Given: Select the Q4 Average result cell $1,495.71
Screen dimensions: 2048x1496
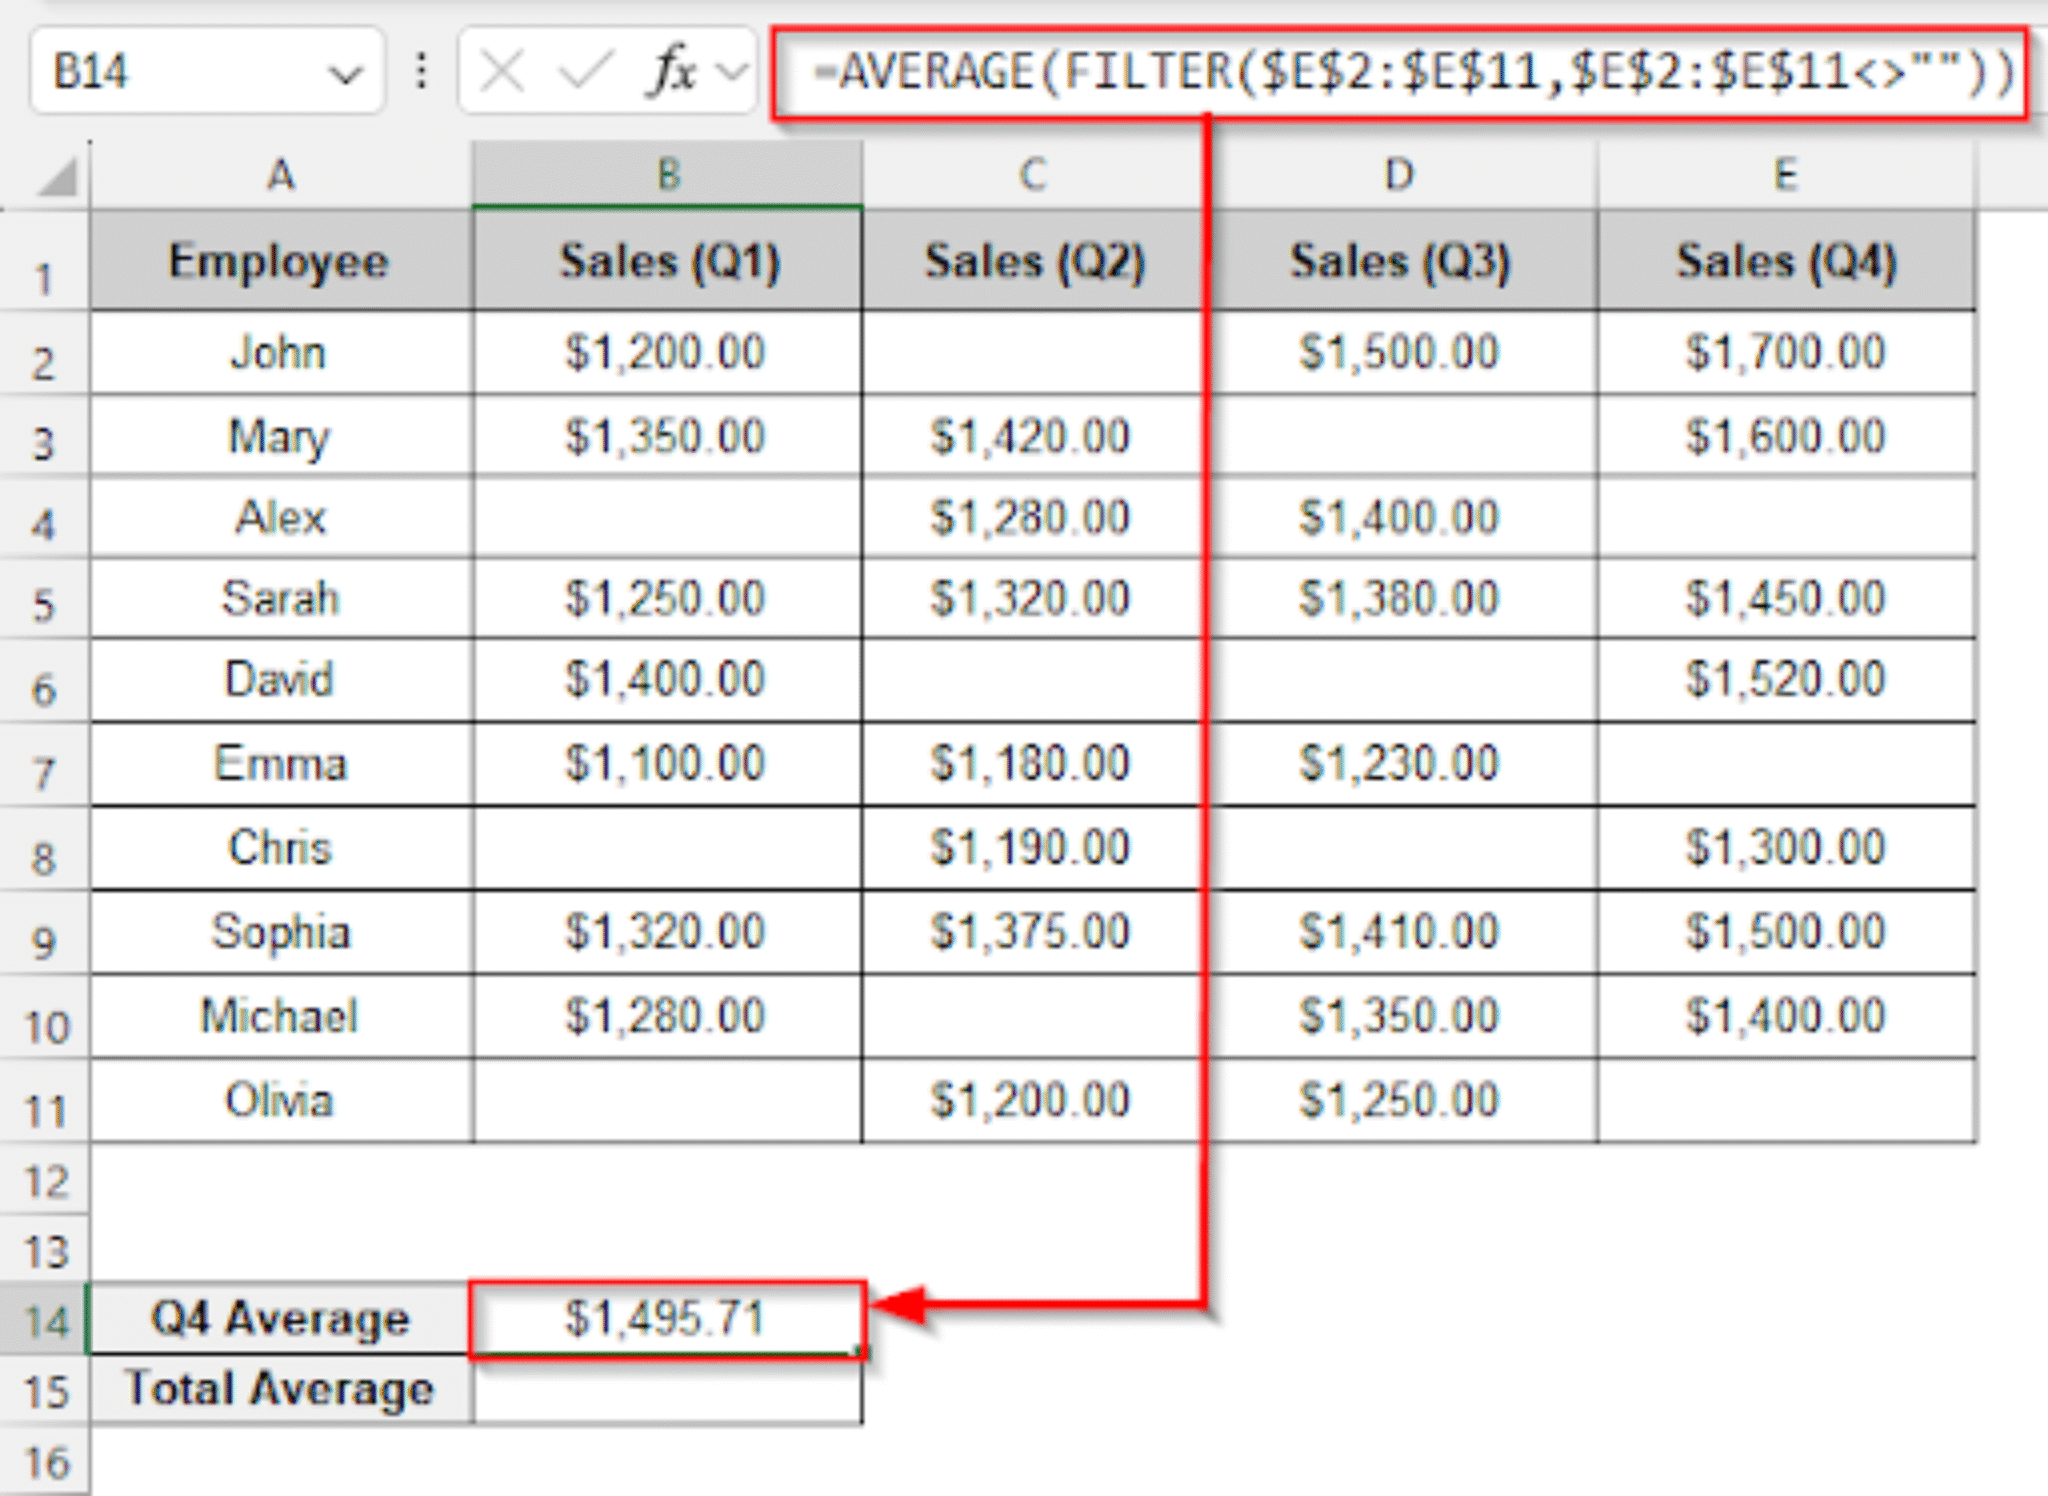Looking at the screenshot, I should (667, 1319).
